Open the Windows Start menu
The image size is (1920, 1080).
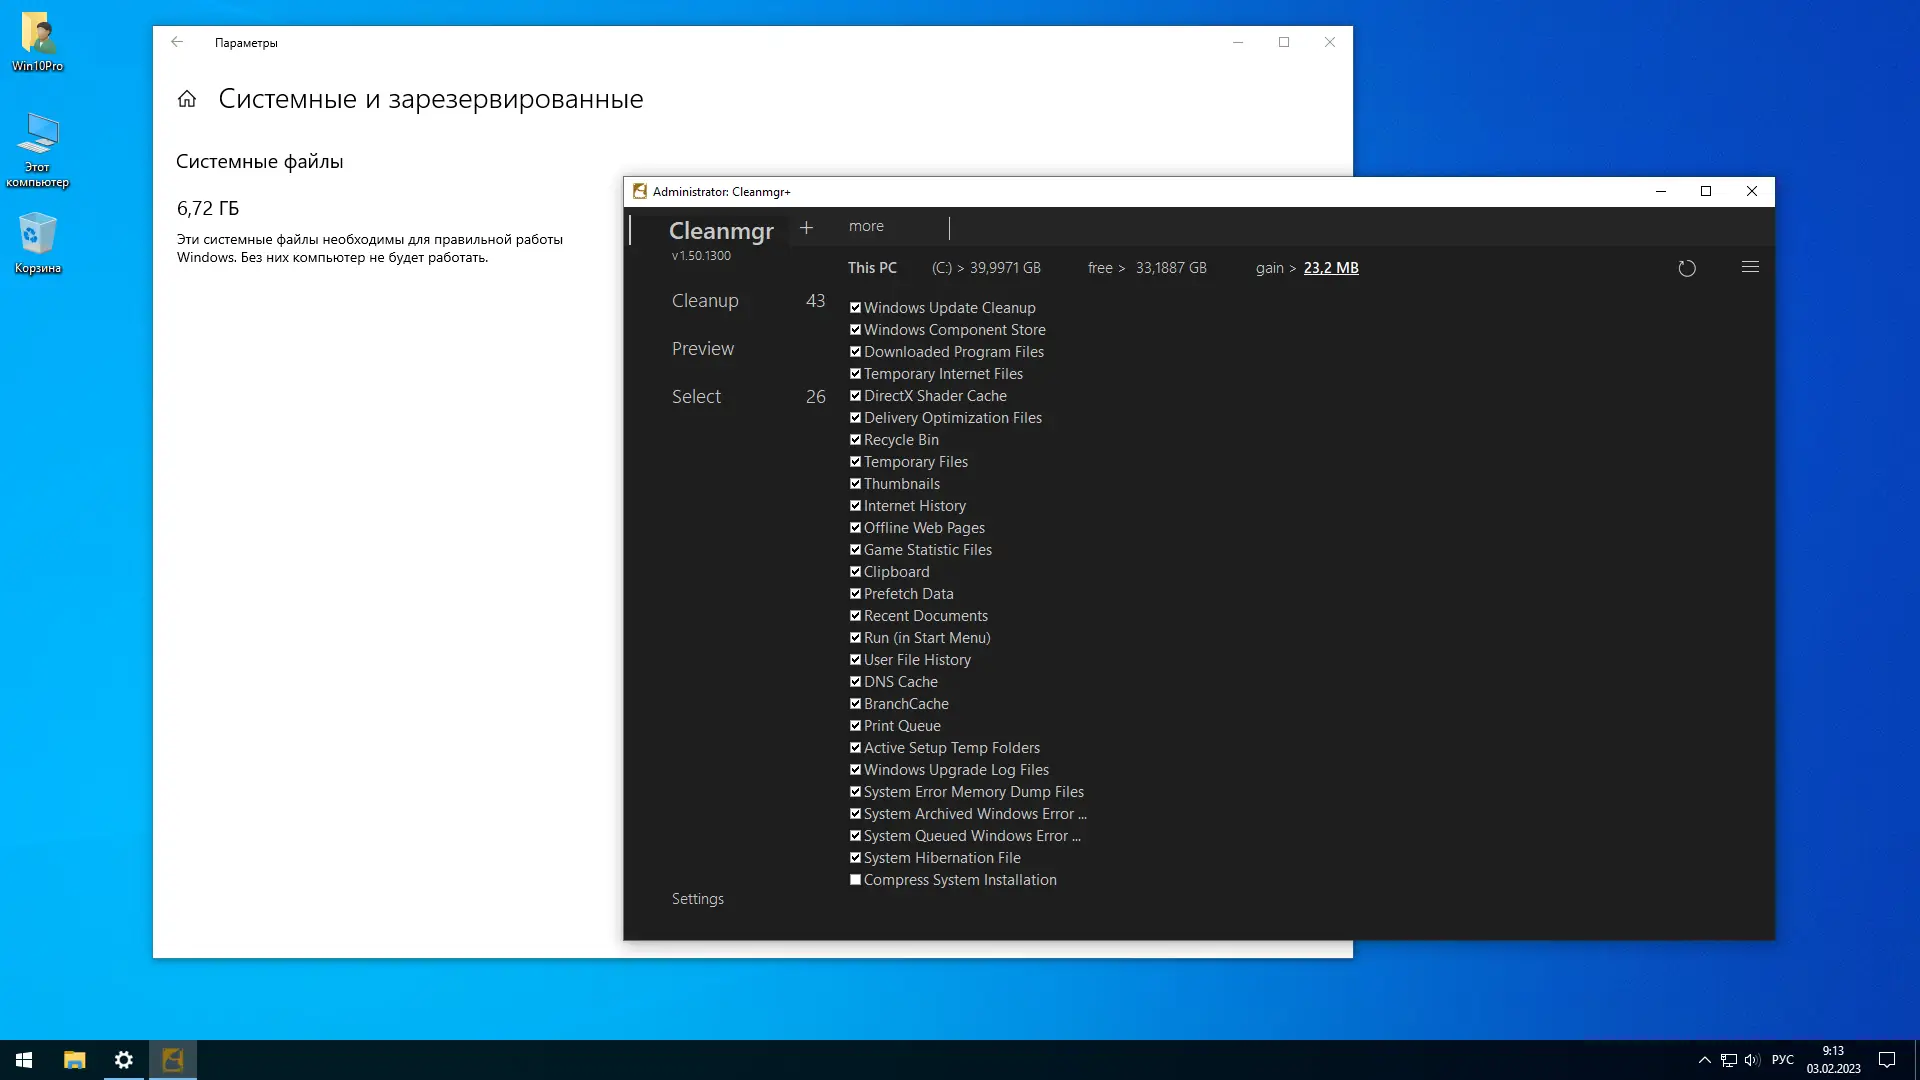click(24, 1060)
